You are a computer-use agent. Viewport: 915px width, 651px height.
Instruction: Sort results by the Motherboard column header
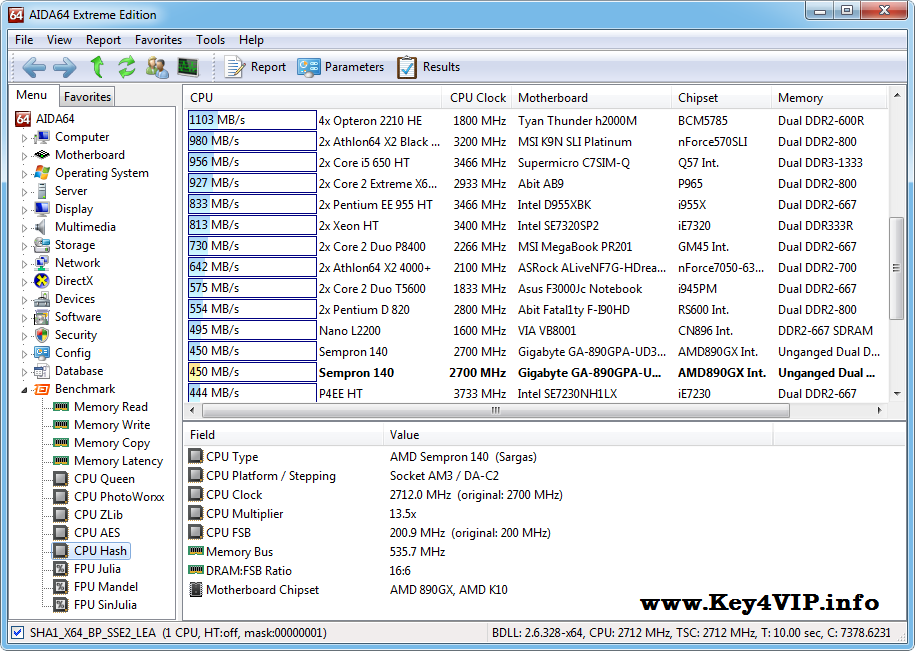pos(591,98)
